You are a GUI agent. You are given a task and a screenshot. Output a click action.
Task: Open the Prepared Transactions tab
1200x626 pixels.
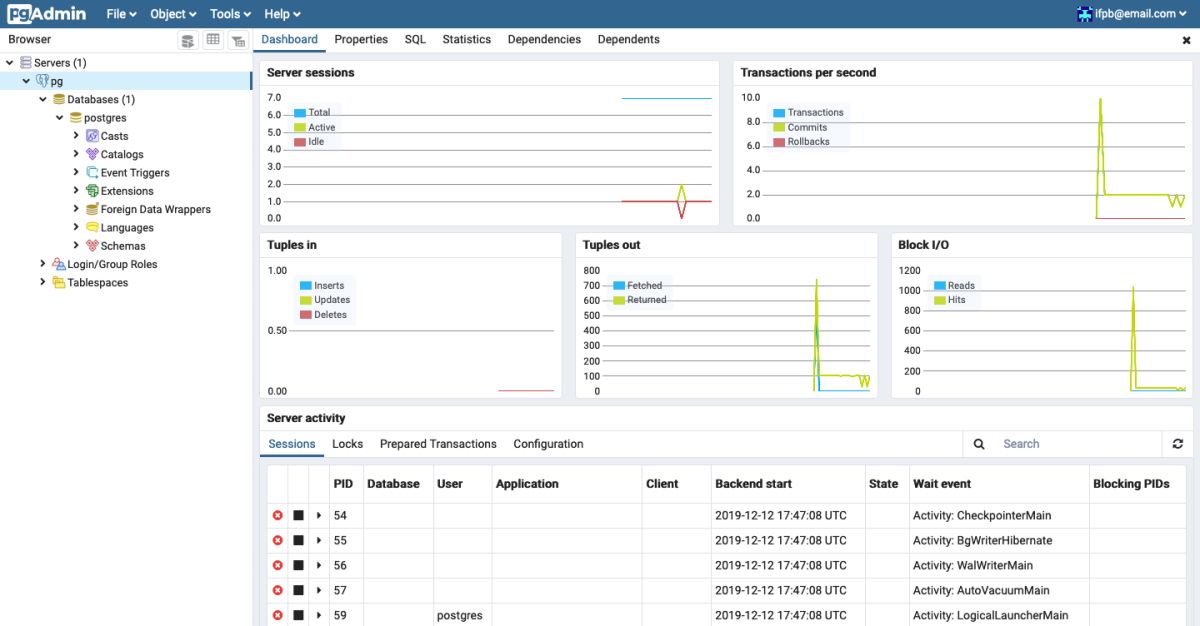(438, 444)
